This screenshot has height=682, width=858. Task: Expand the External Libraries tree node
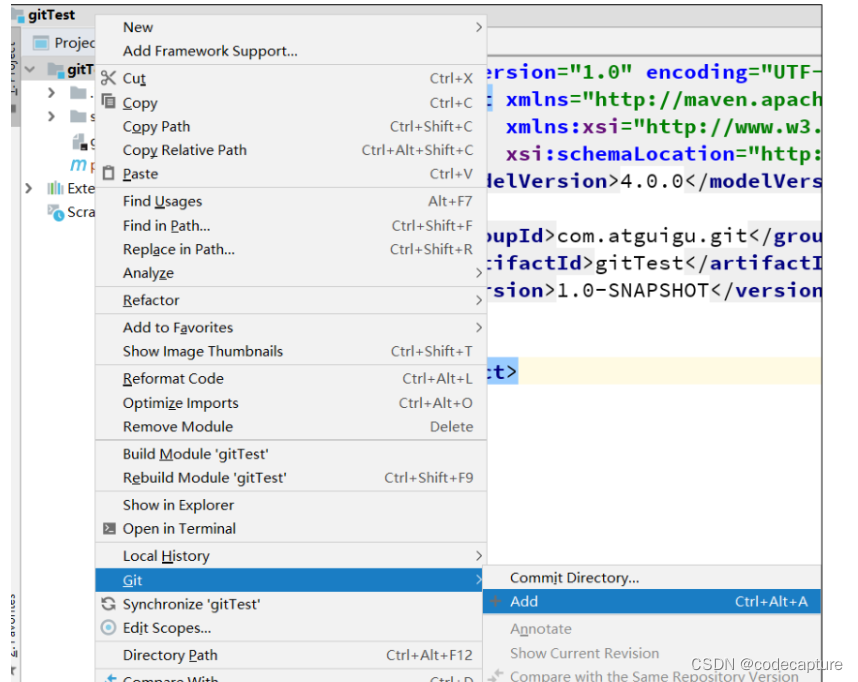tap(28, 188)
